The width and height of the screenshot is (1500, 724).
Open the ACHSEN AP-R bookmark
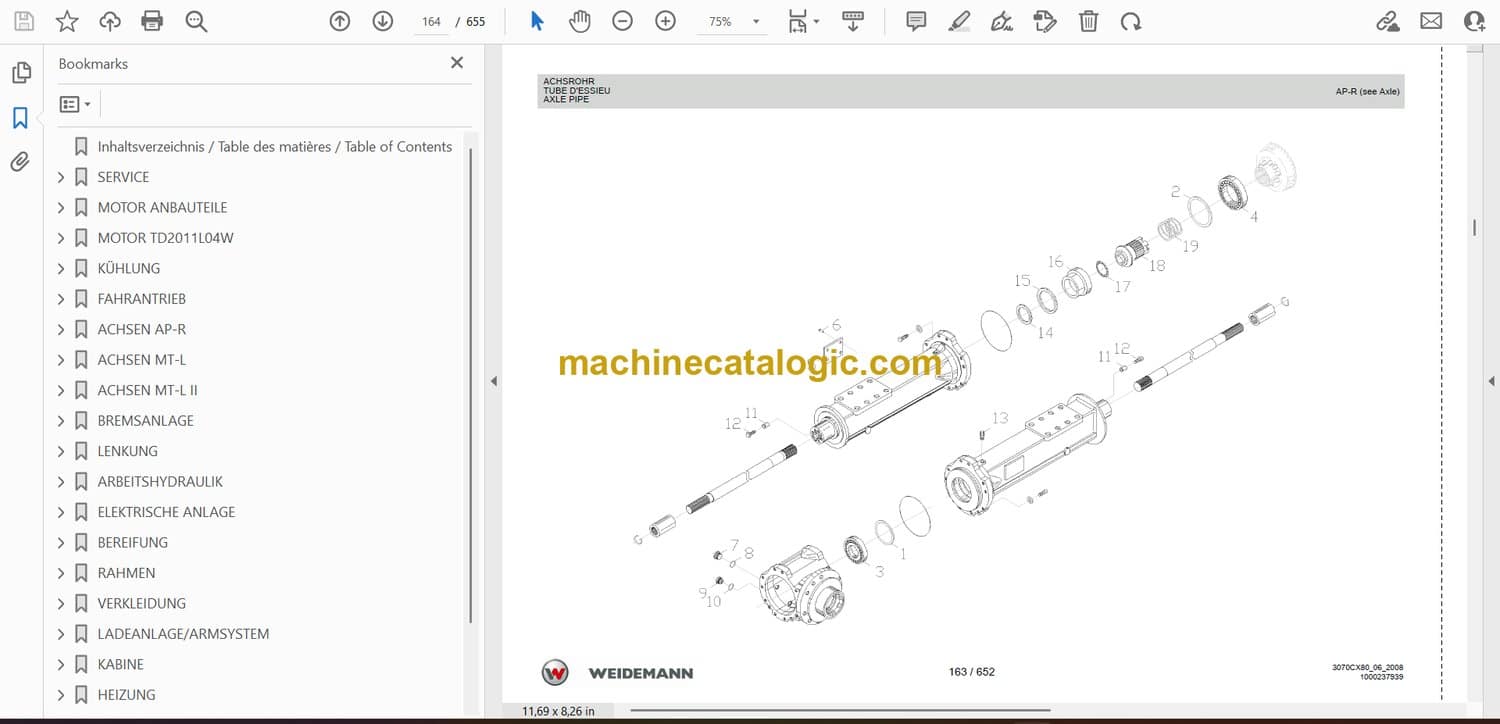coord(141,329)
